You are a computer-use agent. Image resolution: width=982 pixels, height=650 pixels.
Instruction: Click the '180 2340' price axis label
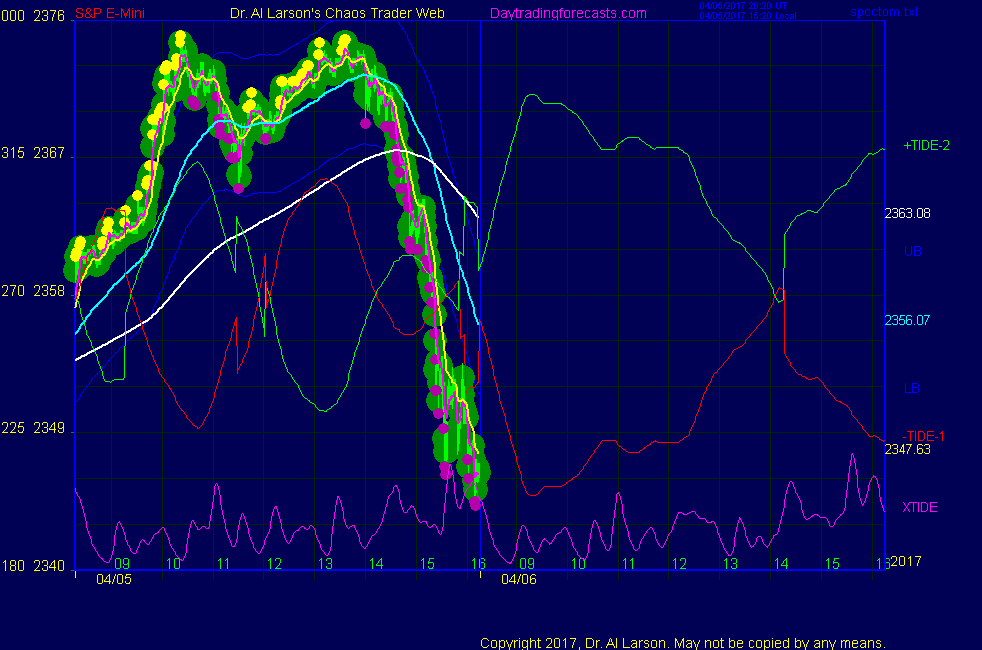33,566
